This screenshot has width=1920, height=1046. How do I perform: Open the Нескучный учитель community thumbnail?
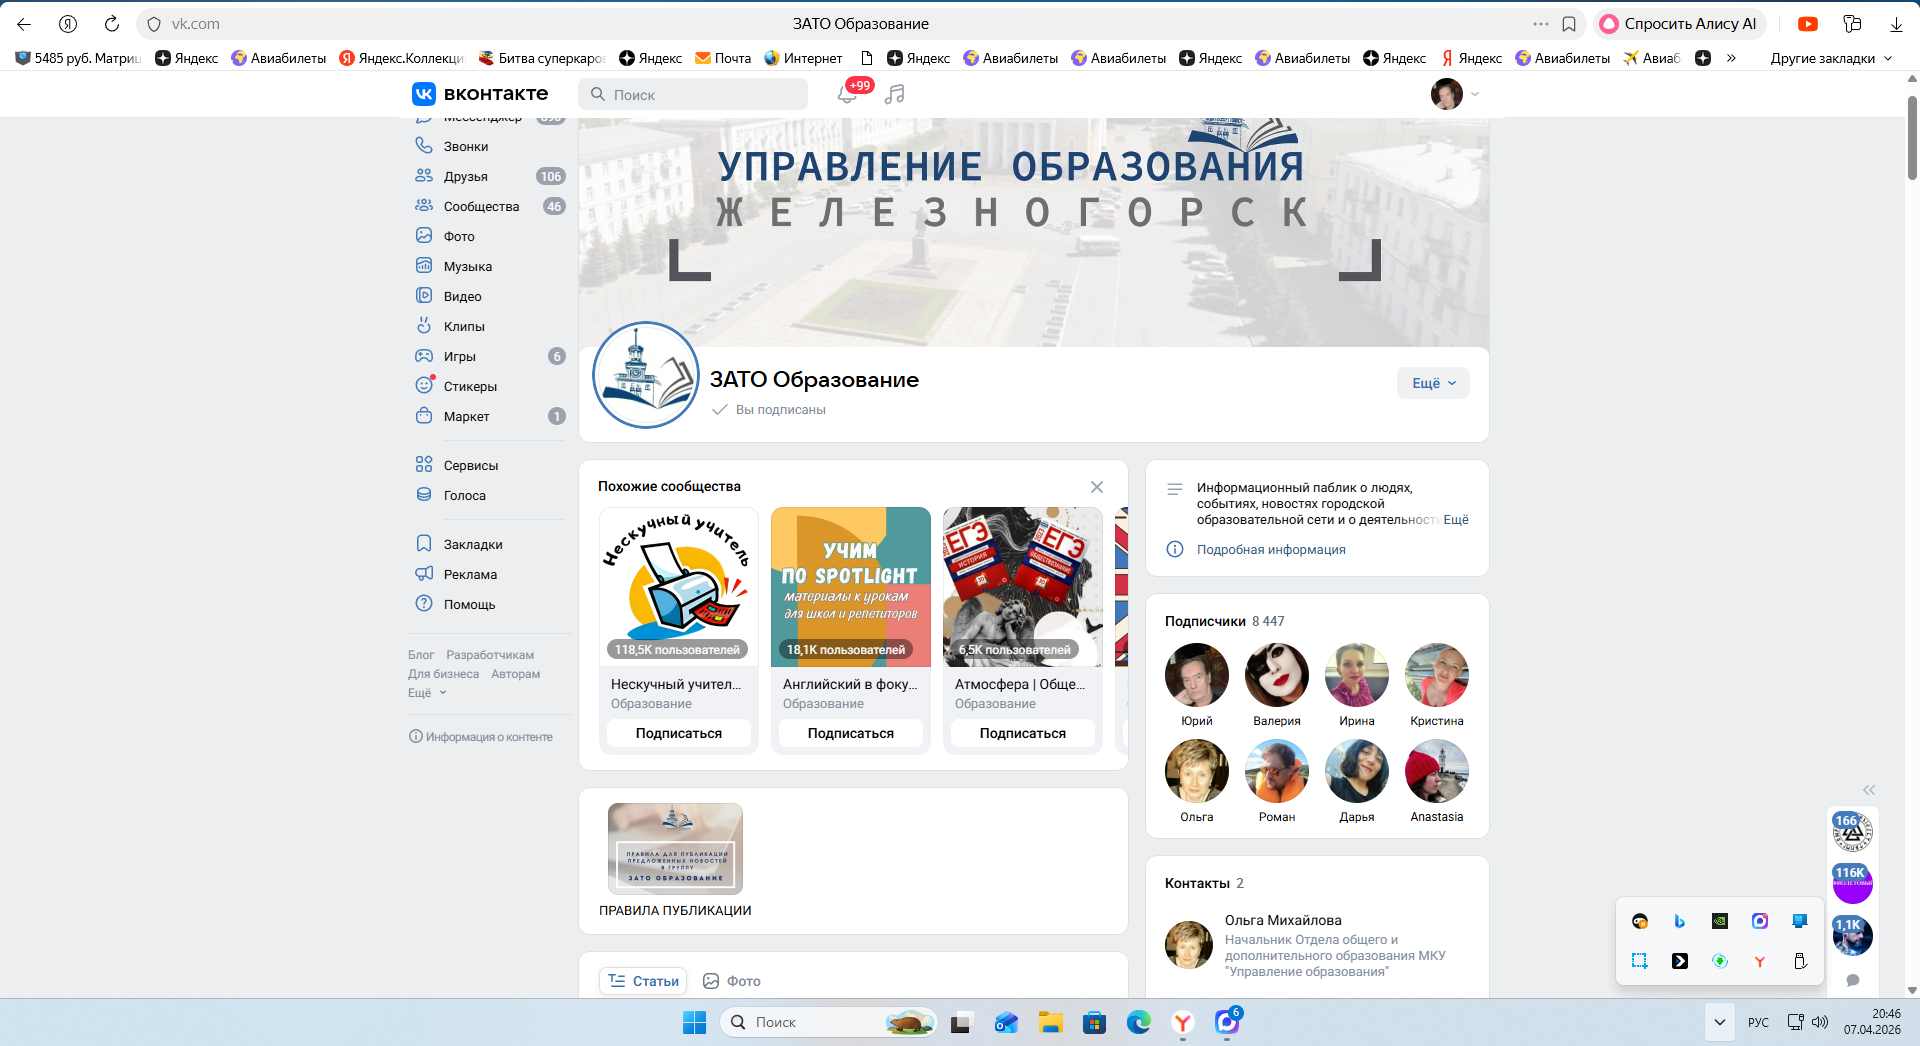[x=679, y=587]
